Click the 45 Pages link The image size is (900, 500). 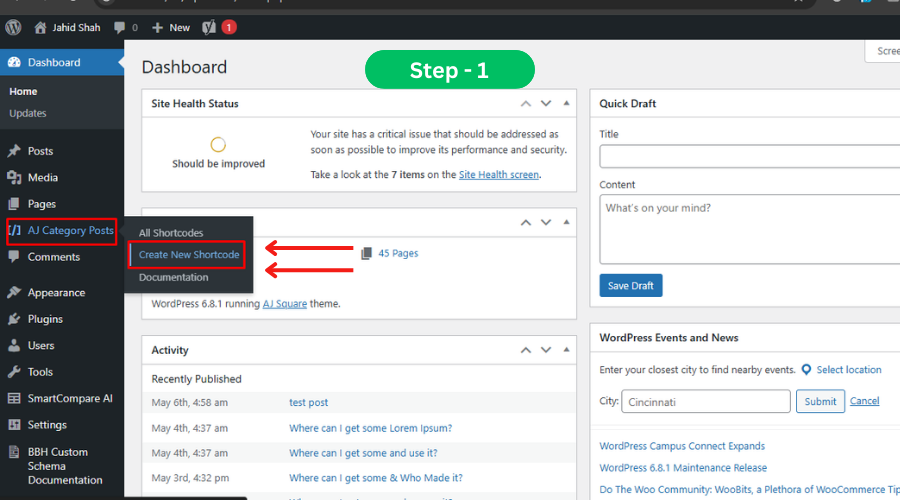(398, 253)
